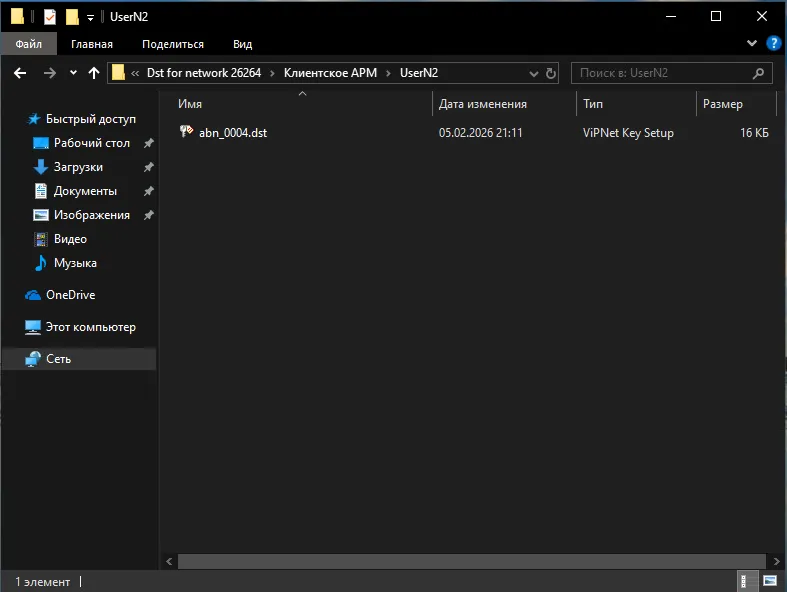Image resolution: width=787 pixels, height=592 pixels.
Task: Click the ViPNet key icon of abn_0004.dst
Action: click(x=186, y=132)
